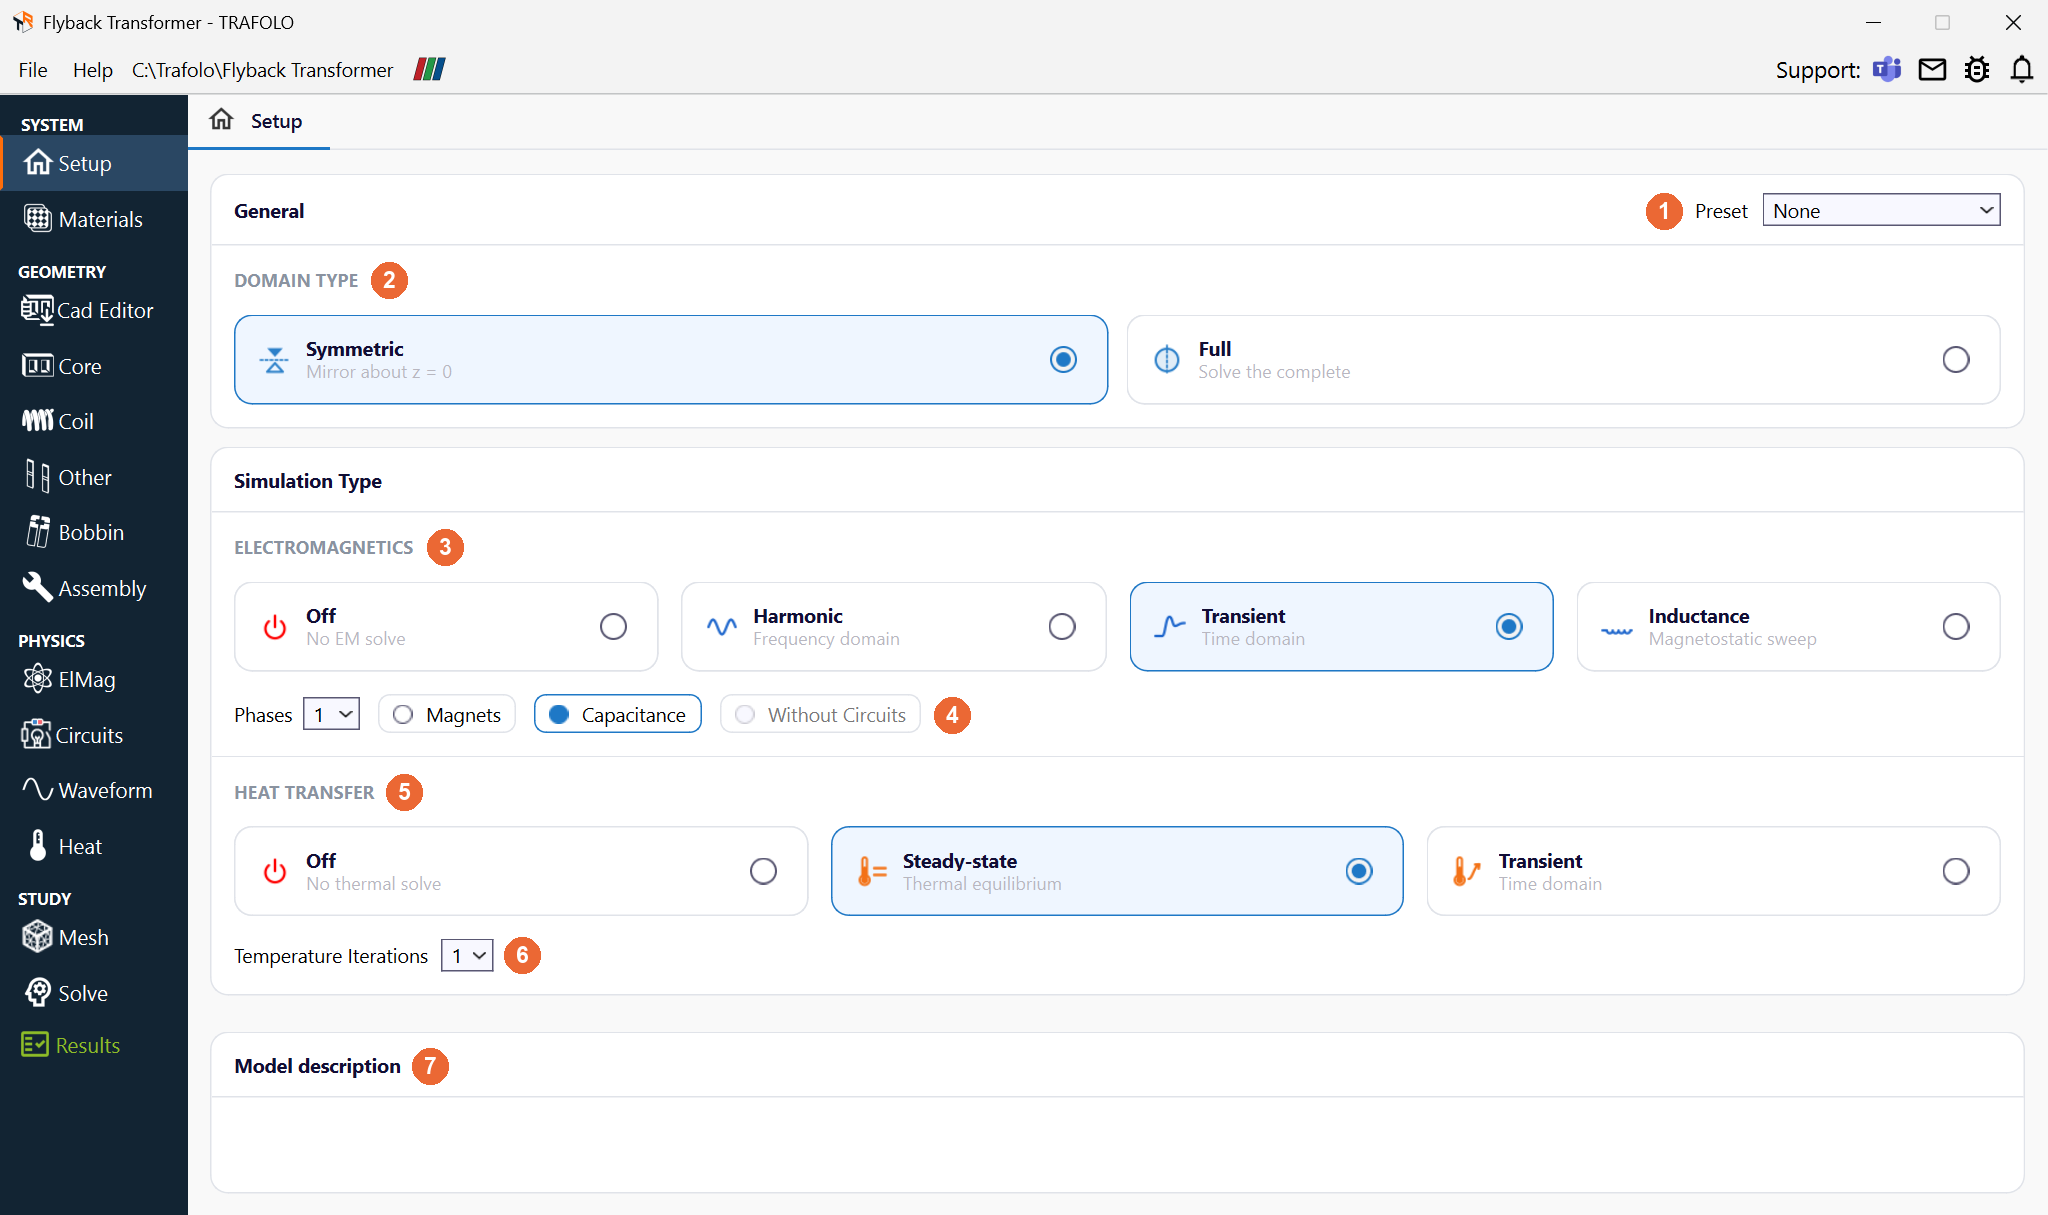Turn electromagnetics Off radio button
The width and height of the screenshot is (2048, 1215).
pyautogui.click(x=613, y=627)
